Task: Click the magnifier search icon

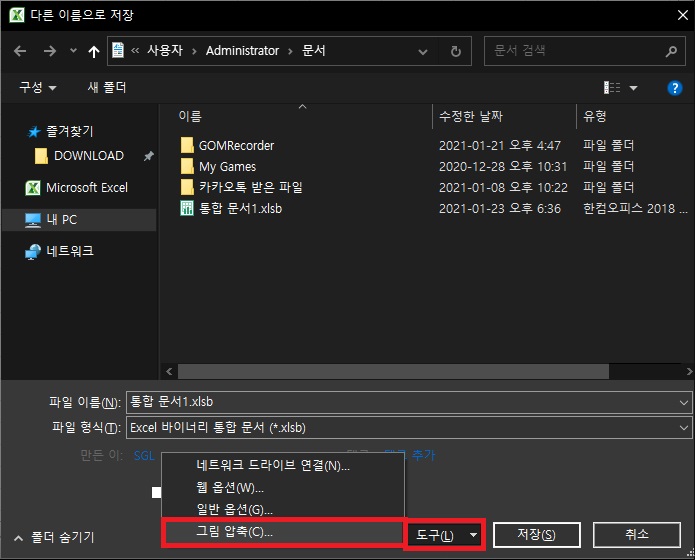Action: [671, 51]
